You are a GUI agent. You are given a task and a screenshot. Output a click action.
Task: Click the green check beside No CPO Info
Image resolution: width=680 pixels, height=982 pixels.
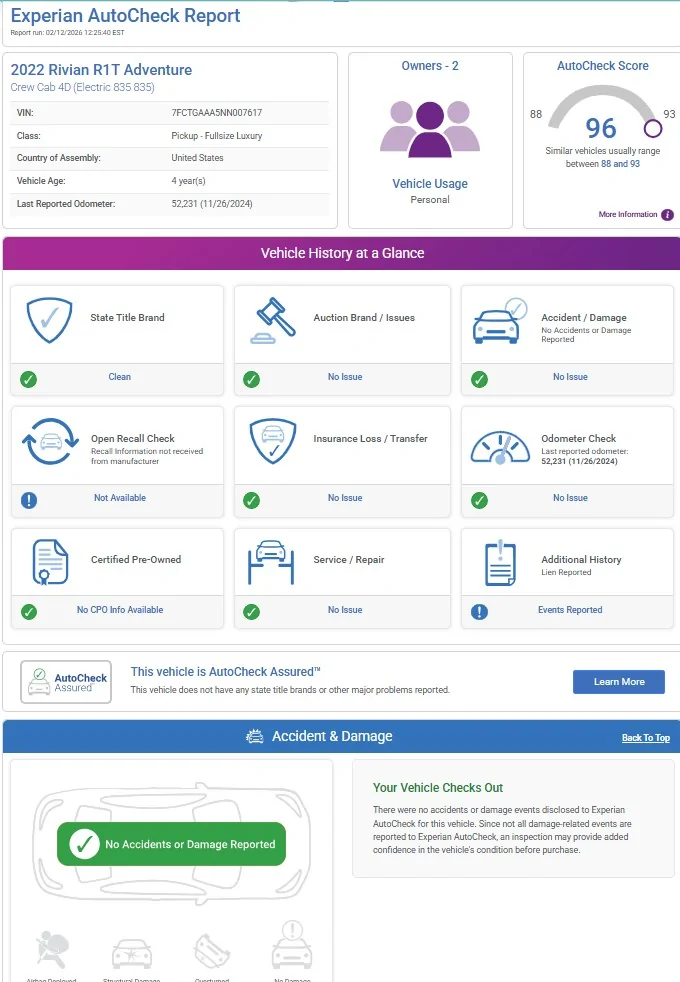click(29, 612)
